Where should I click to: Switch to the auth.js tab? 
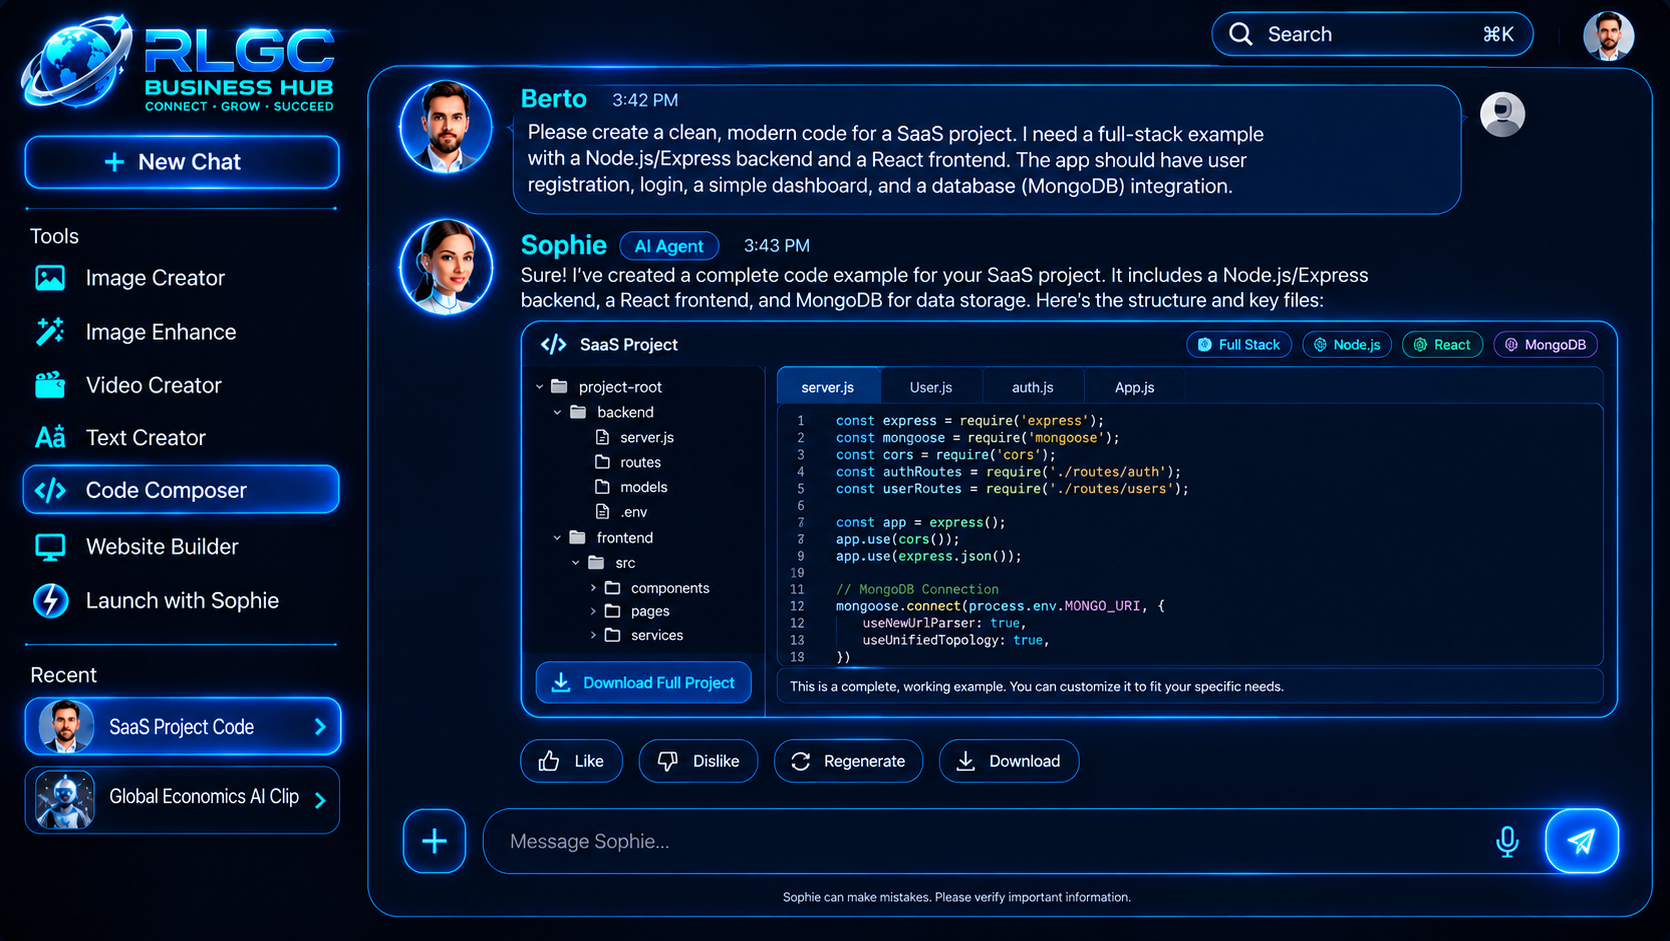pyautogui.click(x=1033, y=387)
